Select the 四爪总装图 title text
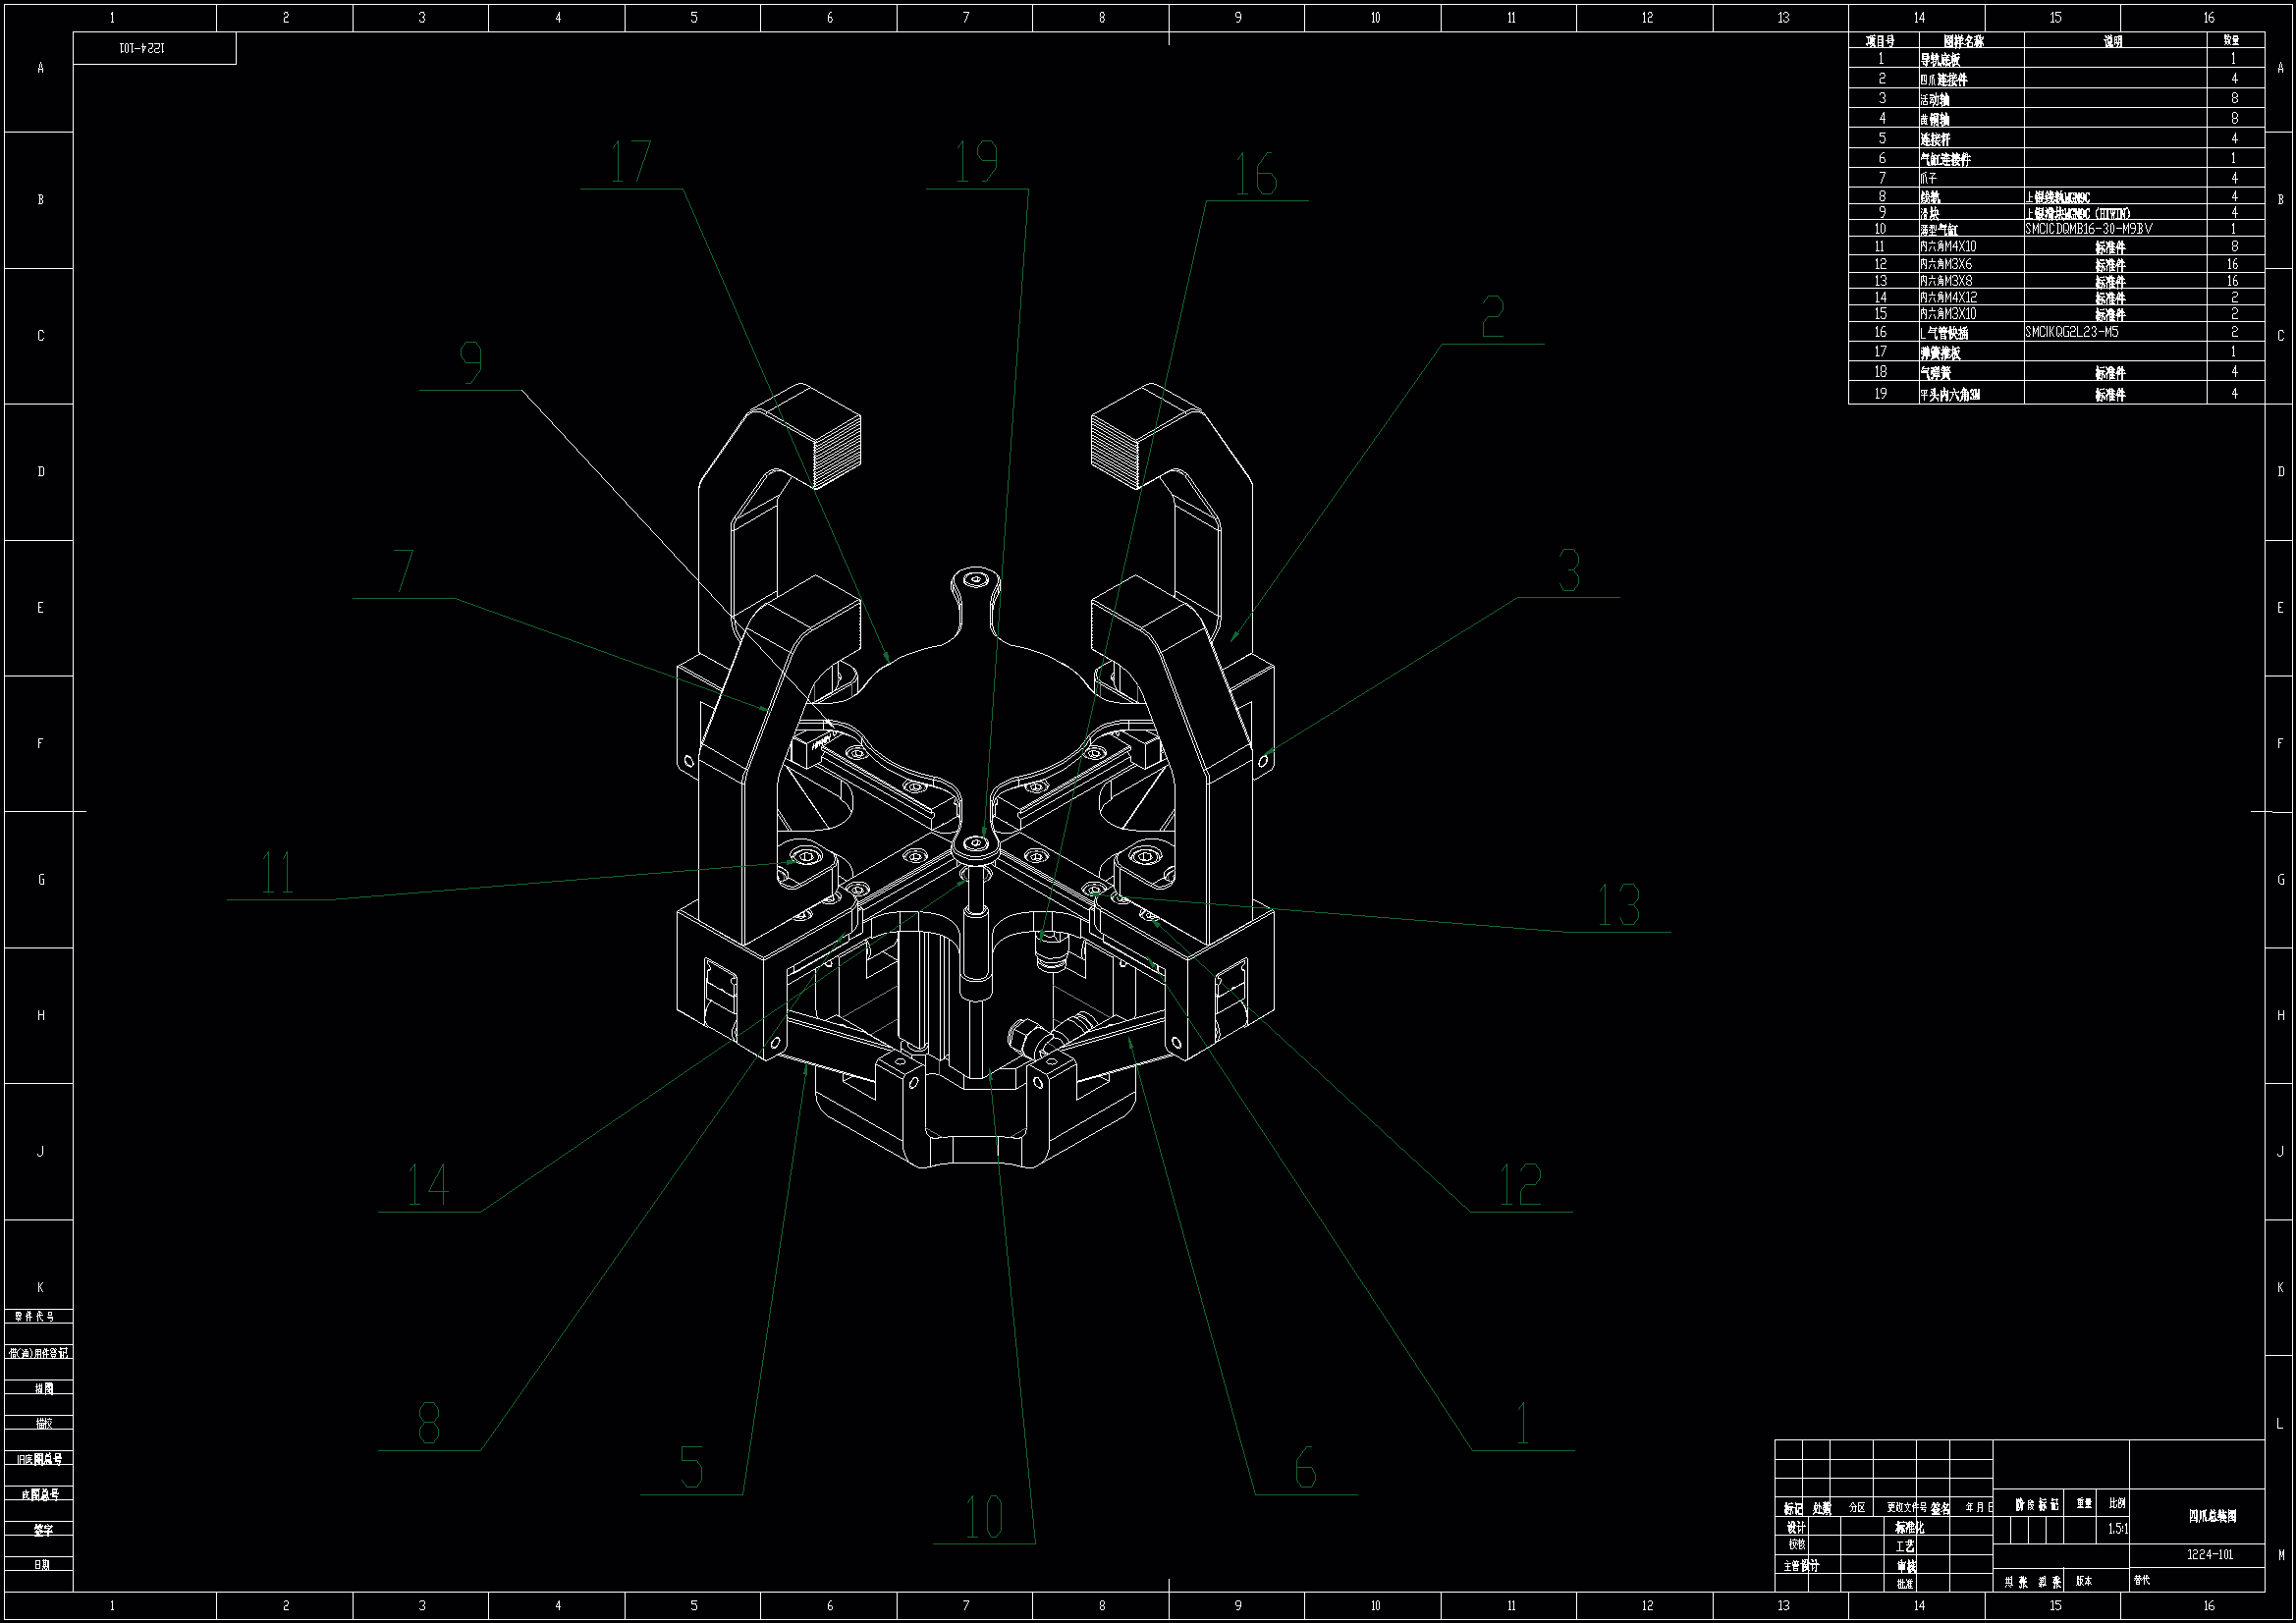 coord(2212,1517)
